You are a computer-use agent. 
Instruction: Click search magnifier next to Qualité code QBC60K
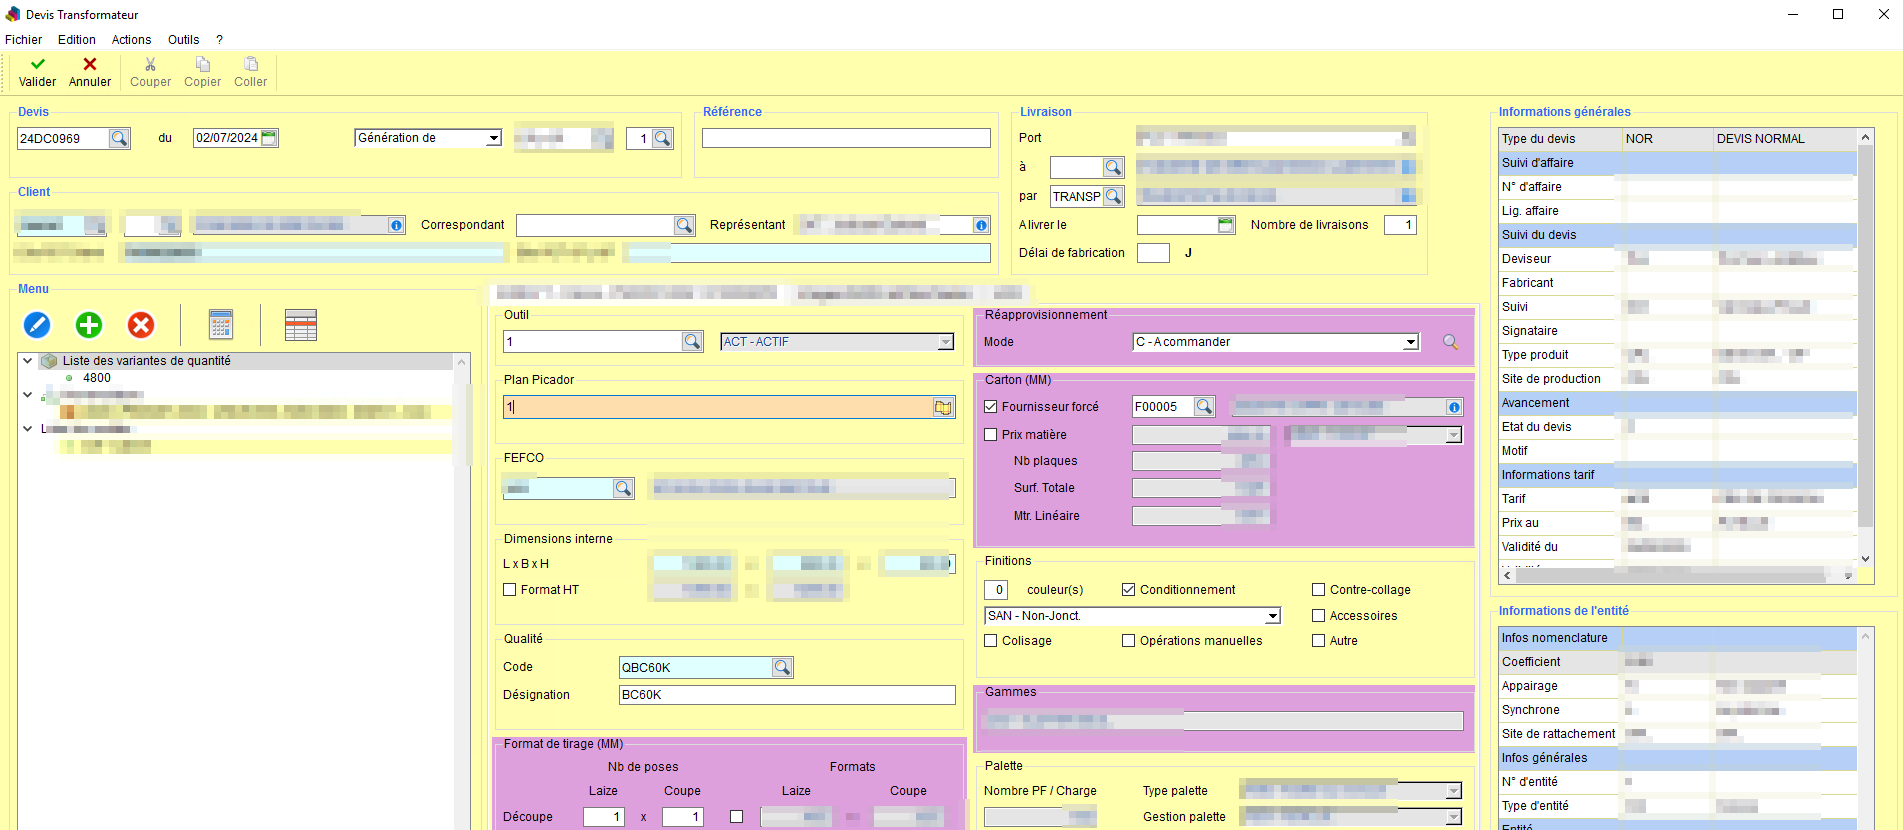[782, 667]
